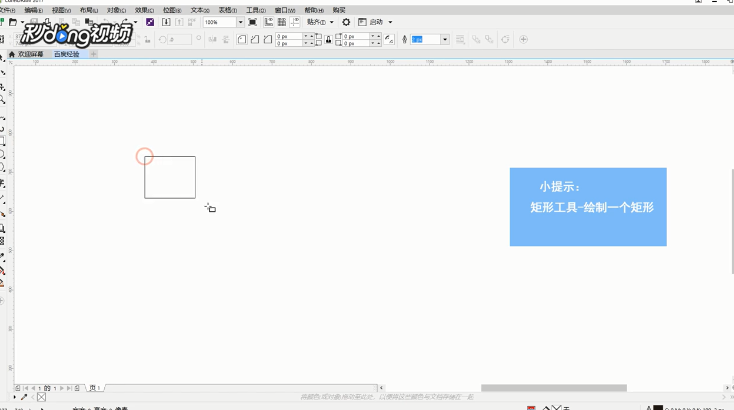Click the Export icon in the toolbar
The width and height of the screenshot is (734, 410).
point(179,22)
